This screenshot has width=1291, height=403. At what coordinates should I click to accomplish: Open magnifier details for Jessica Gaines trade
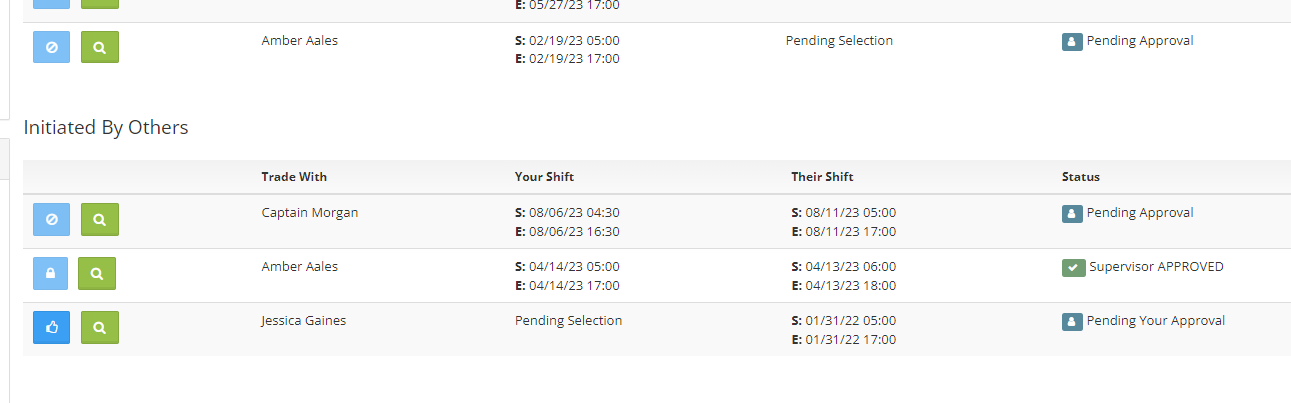99,327
